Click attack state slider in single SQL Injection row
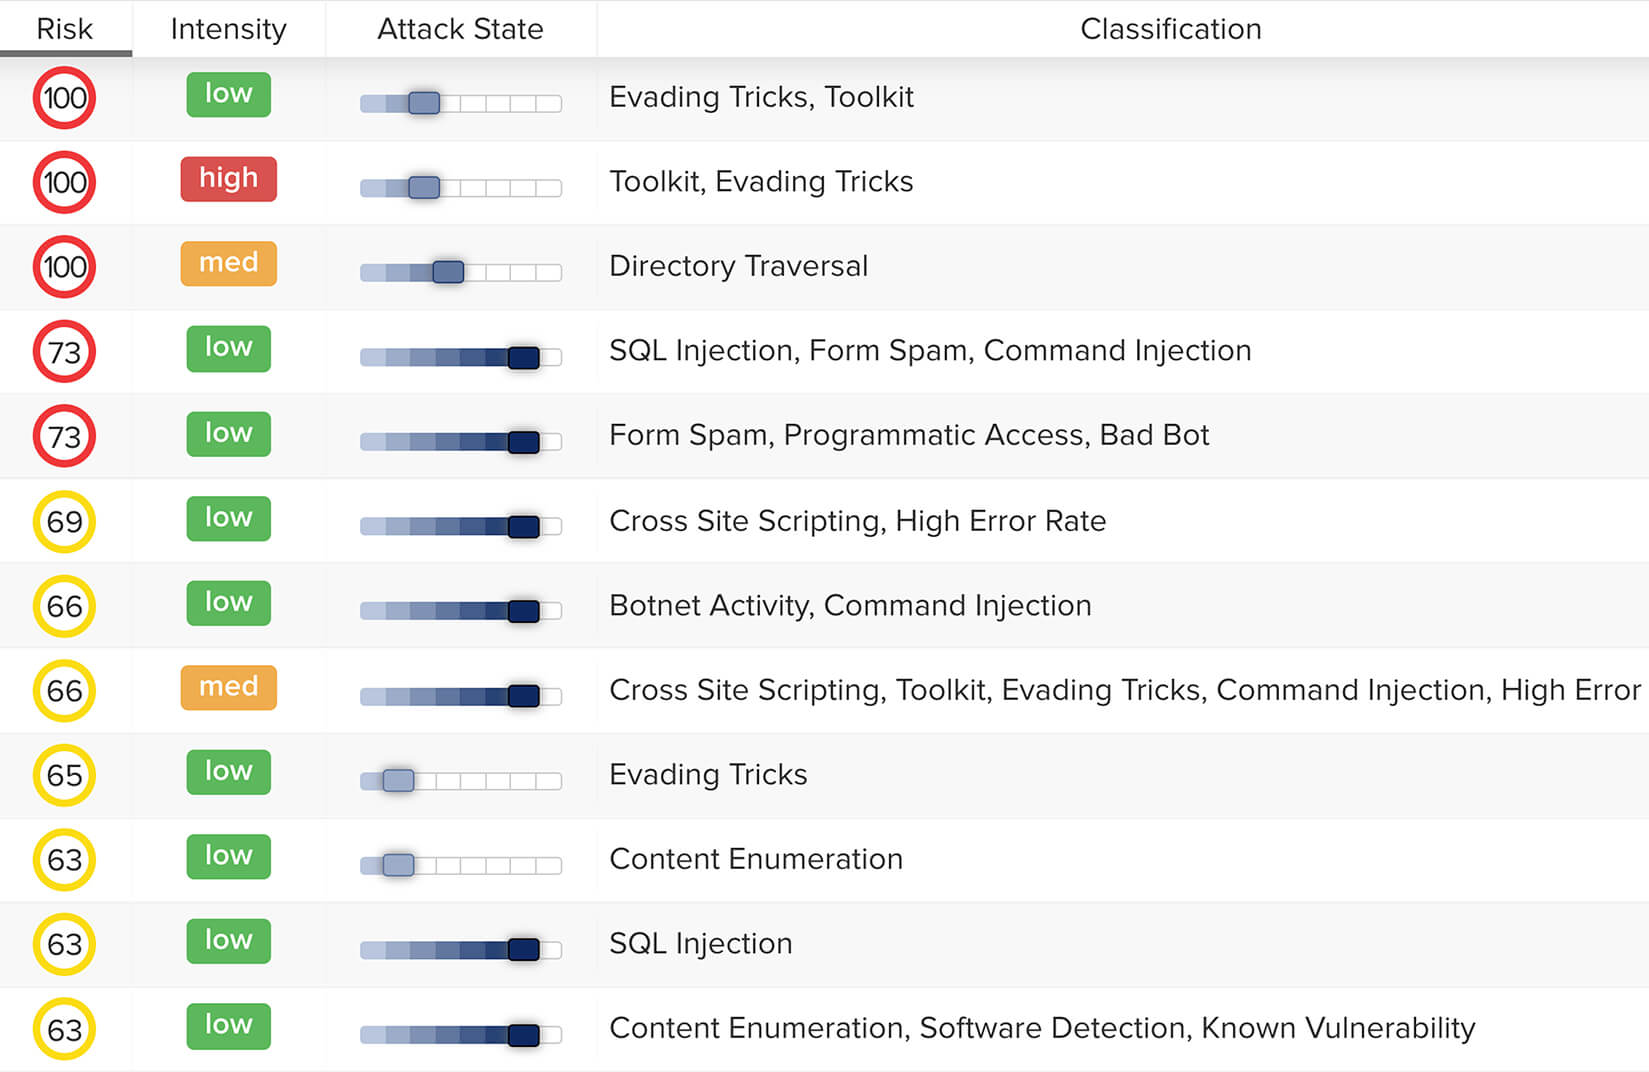The image size is (1649, 1072). coord(461,949)
